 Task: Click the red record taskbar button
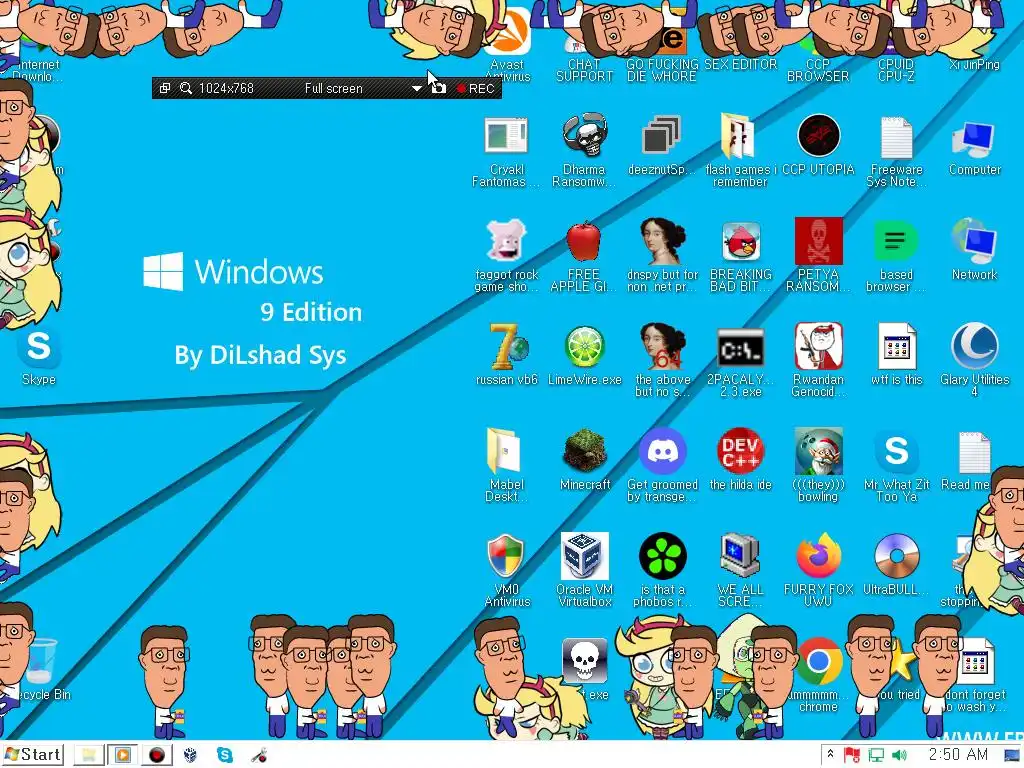tap(156, 755)
